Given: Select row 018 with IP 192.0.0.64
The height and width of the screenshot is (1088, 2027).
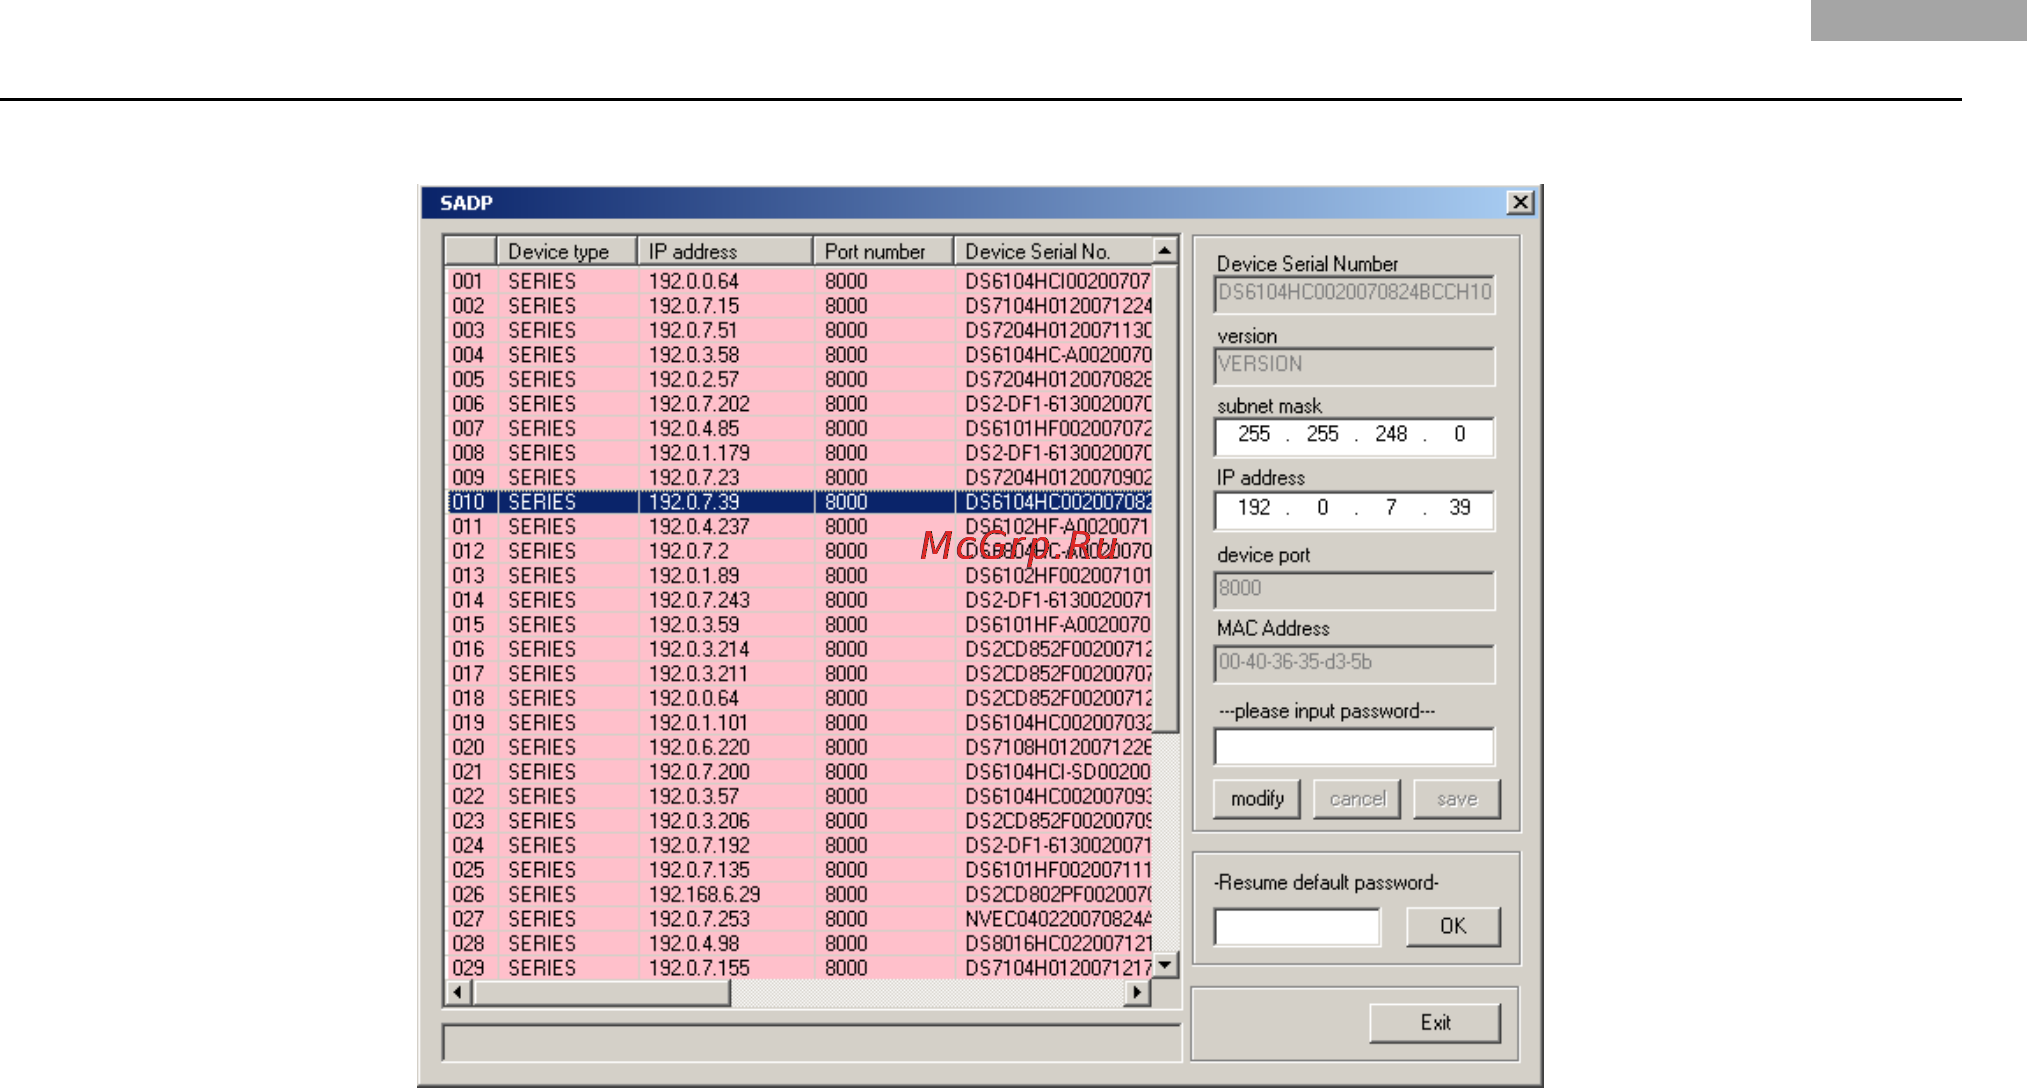Looking at the screenshot, I should pyautogui.click(x=799, y=698).
